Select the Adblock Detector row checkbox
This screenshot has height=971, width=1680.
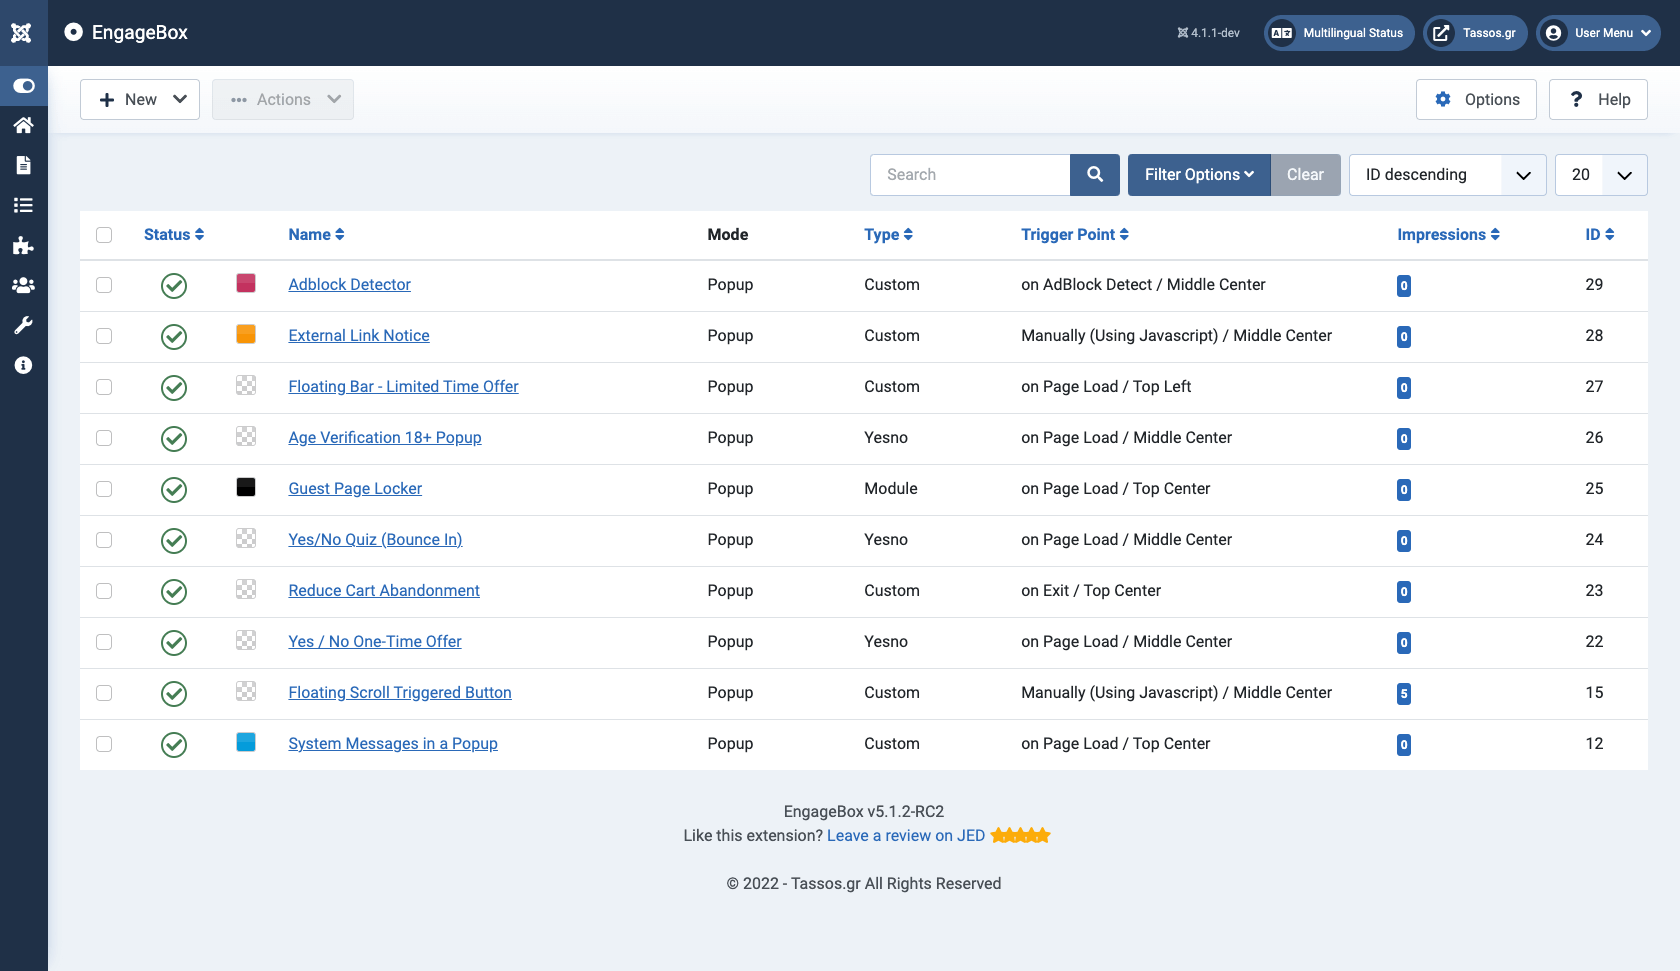tap(104, 285)
